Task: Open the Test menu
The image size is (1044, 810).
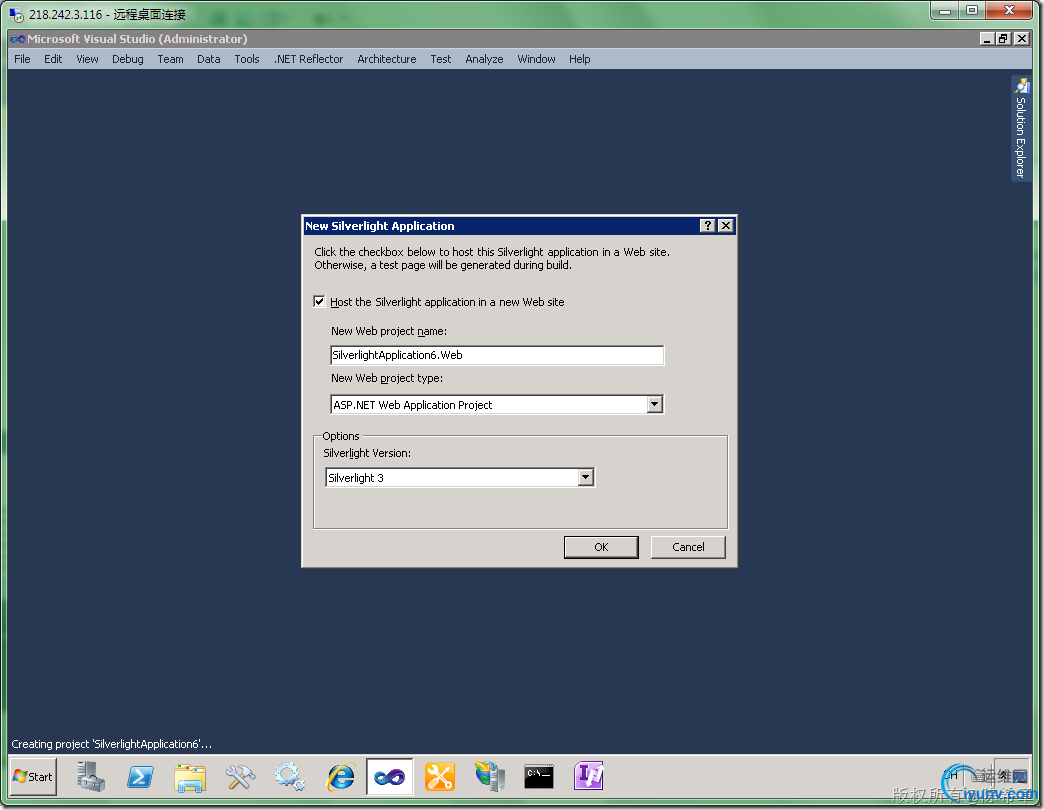Action: click(441, 59)
